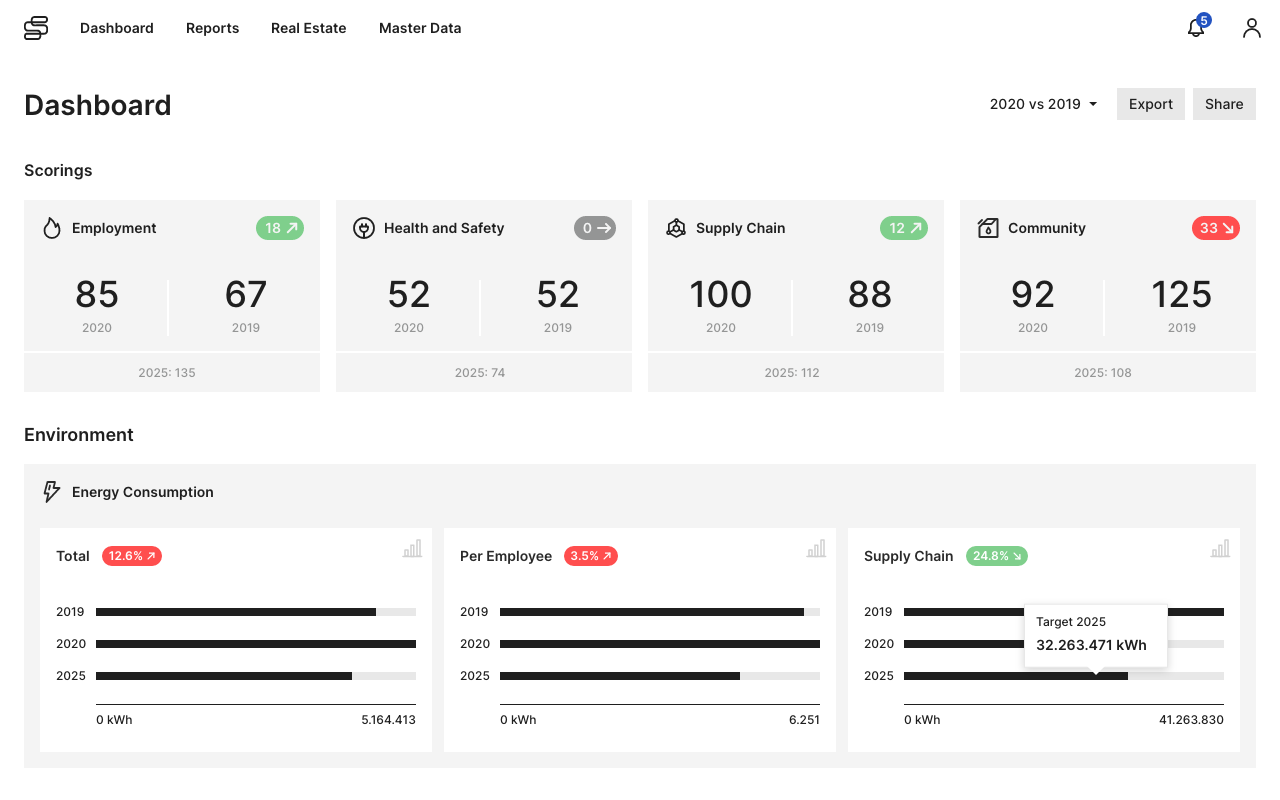This screenshot has height=800, width=1280.
Task: Click the Health and Safety 0 trend badge
Action: [x=595, y=228]
